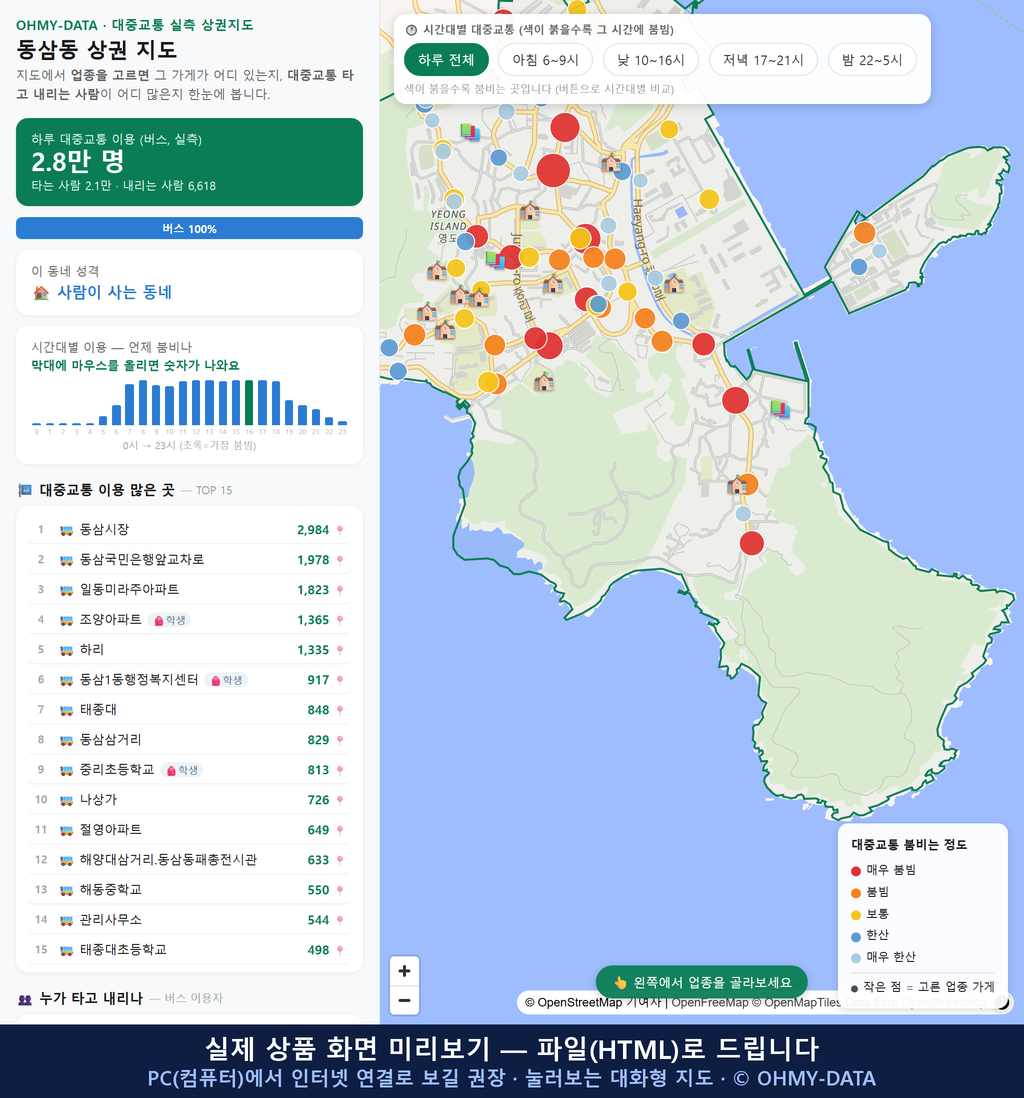Click the book marker near the southeastern harbor
Viewport: 1024px width, 1098px height.
point(780,408)
